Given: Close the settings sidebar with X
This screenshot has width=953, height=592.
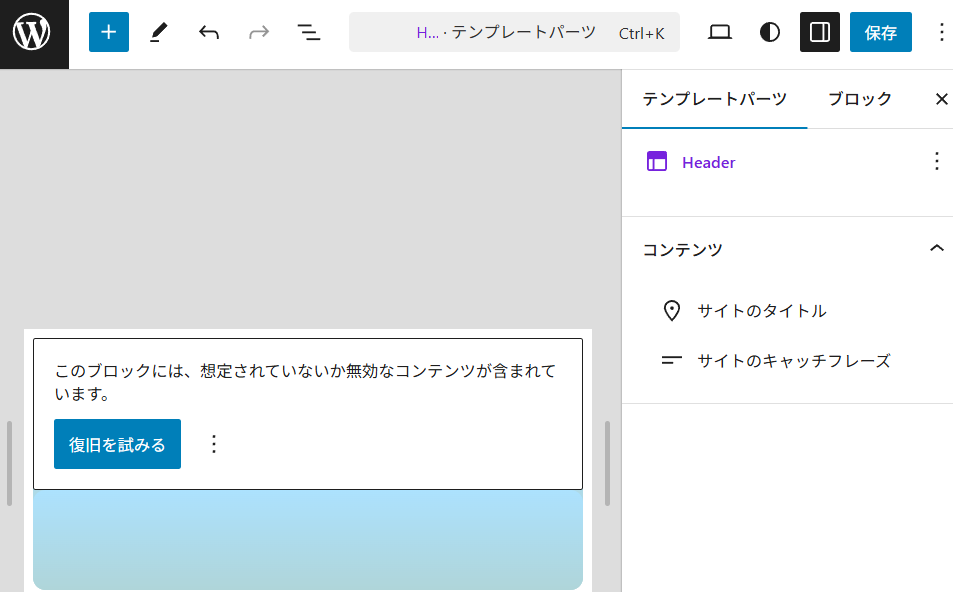Looking at the screenshot, I should coord(941,99).
